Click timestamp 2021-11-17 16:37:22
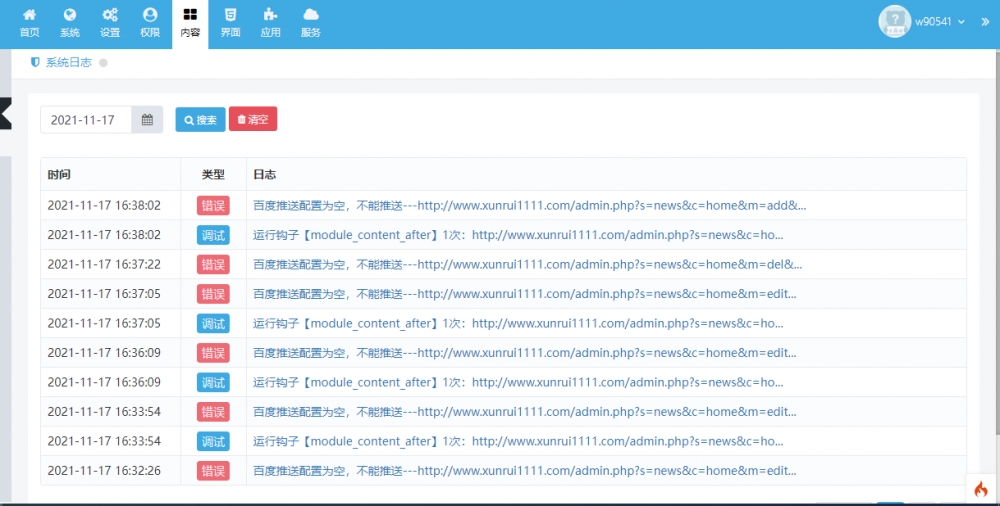The width and height of the screenshot is (1000, 506). 104,264
